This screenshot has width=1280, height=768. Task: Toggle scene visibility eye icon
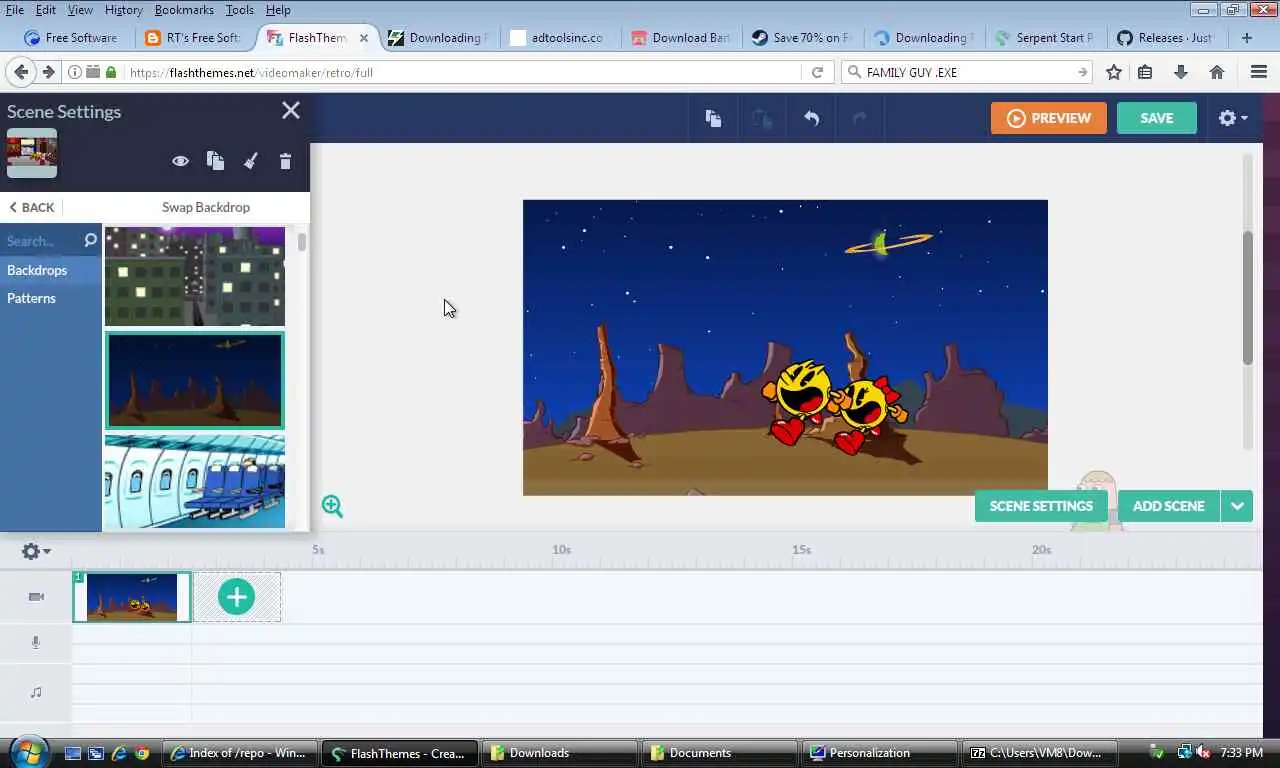click(180, 161)
